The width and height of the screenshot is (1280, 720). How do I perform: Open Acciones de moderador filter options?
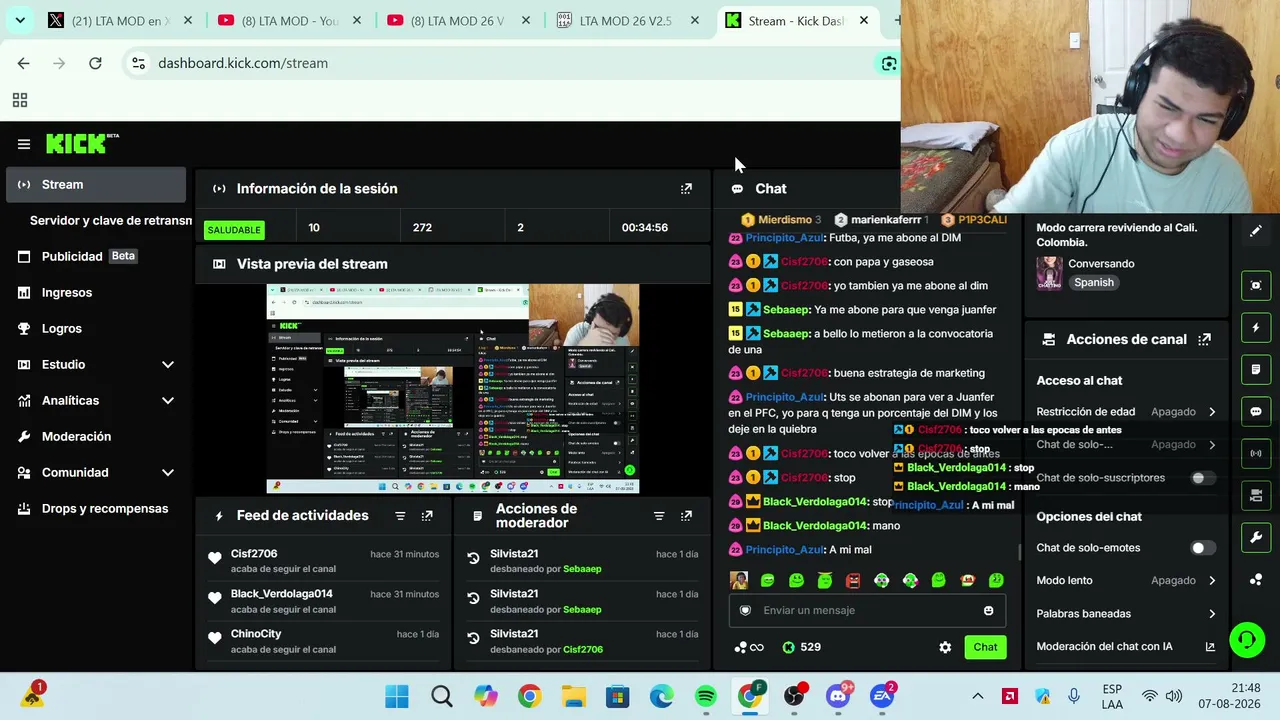pos(659,516)
